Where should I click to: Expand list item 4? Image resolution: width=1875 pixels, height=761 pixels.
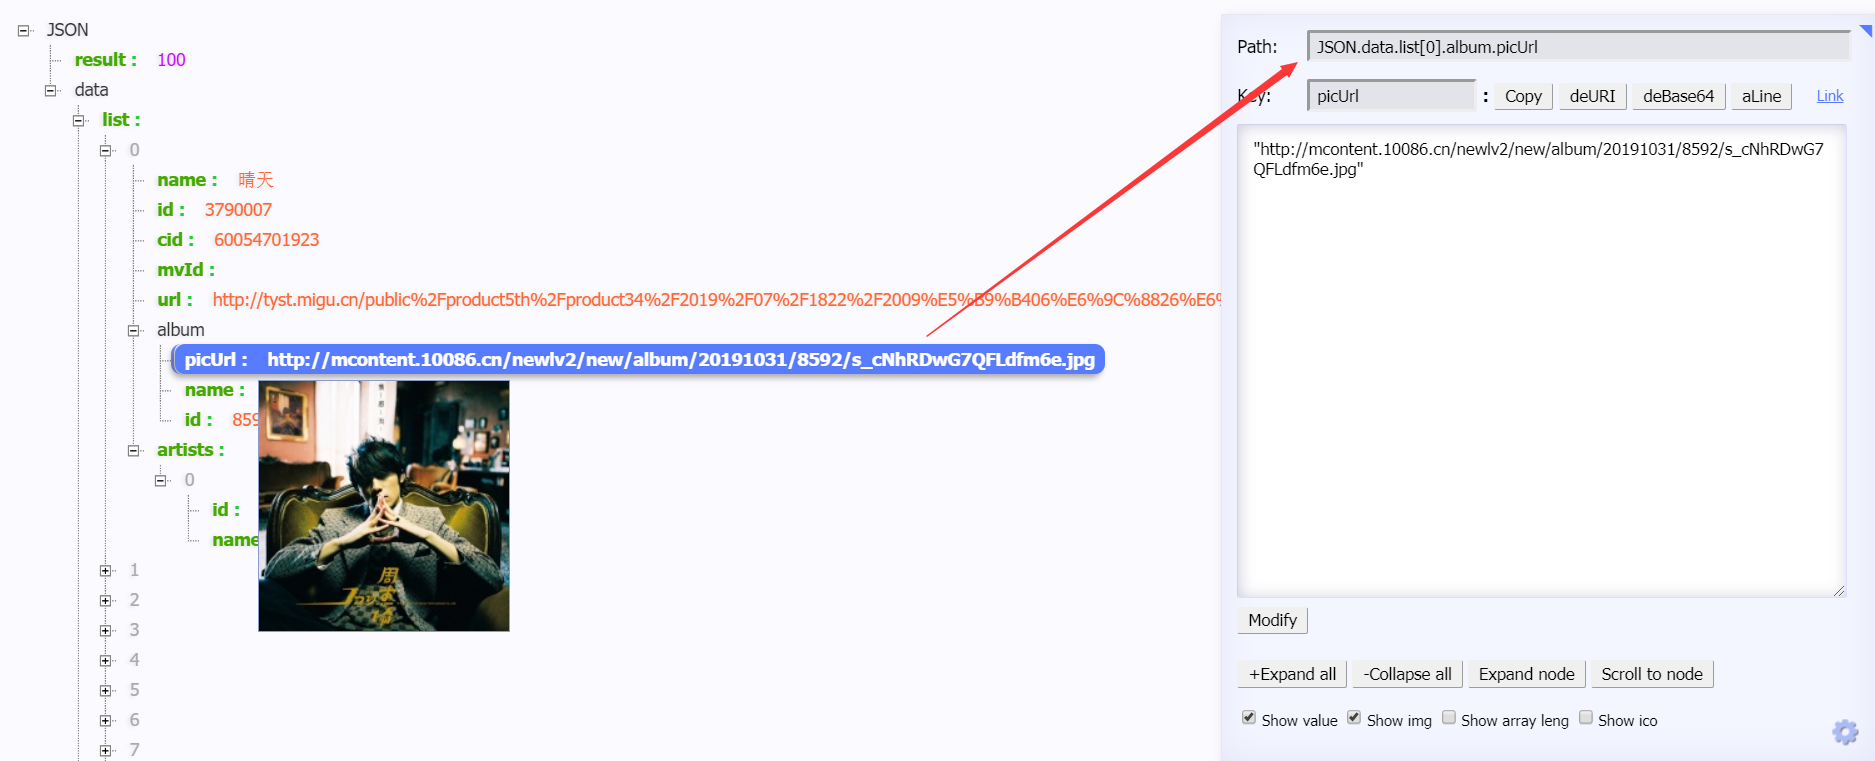106,661
